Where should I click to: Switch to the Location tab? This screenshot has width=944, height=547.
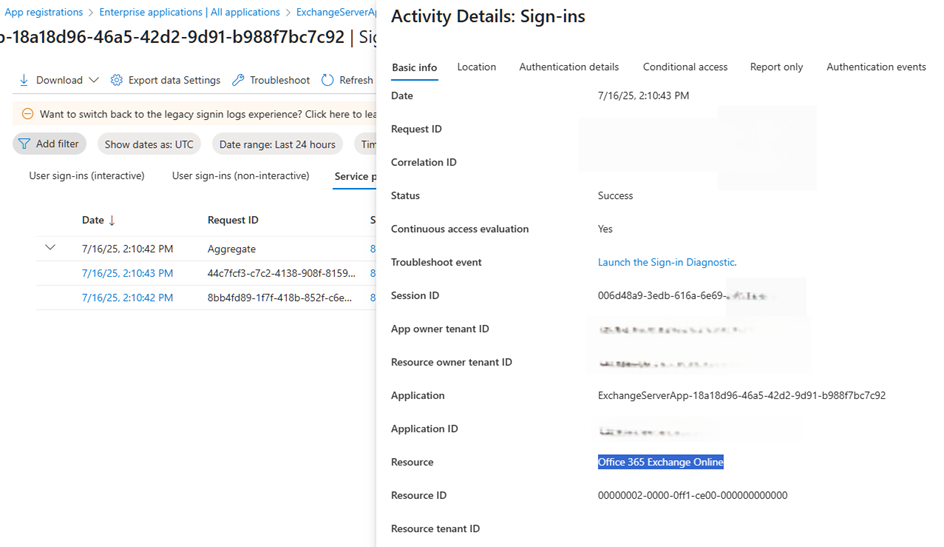tap(476, 67)
